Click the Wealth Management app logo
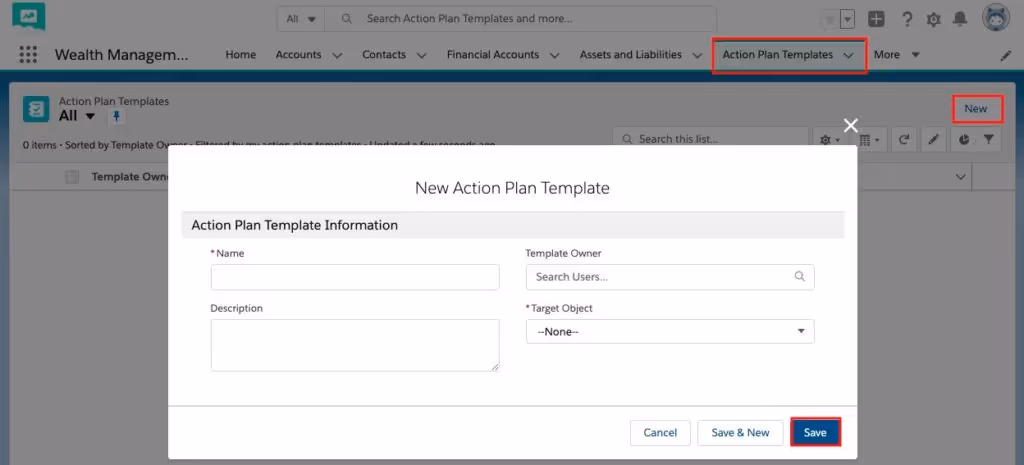 (x=29, y=17)
